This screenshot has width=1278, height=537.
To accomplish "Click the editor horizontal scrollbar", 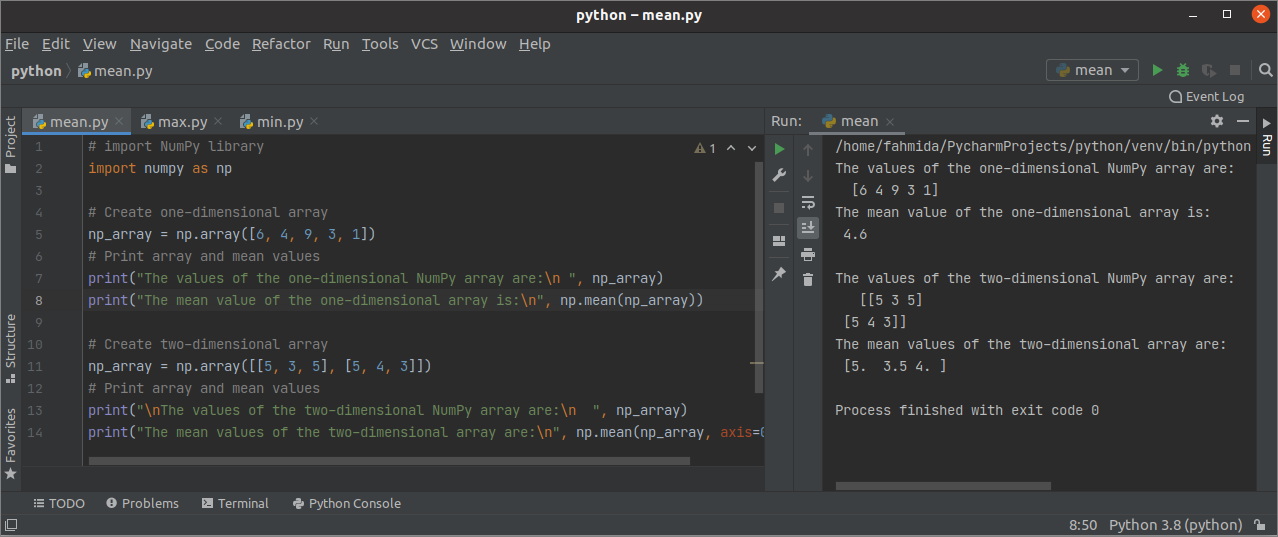I will (389, 461).
